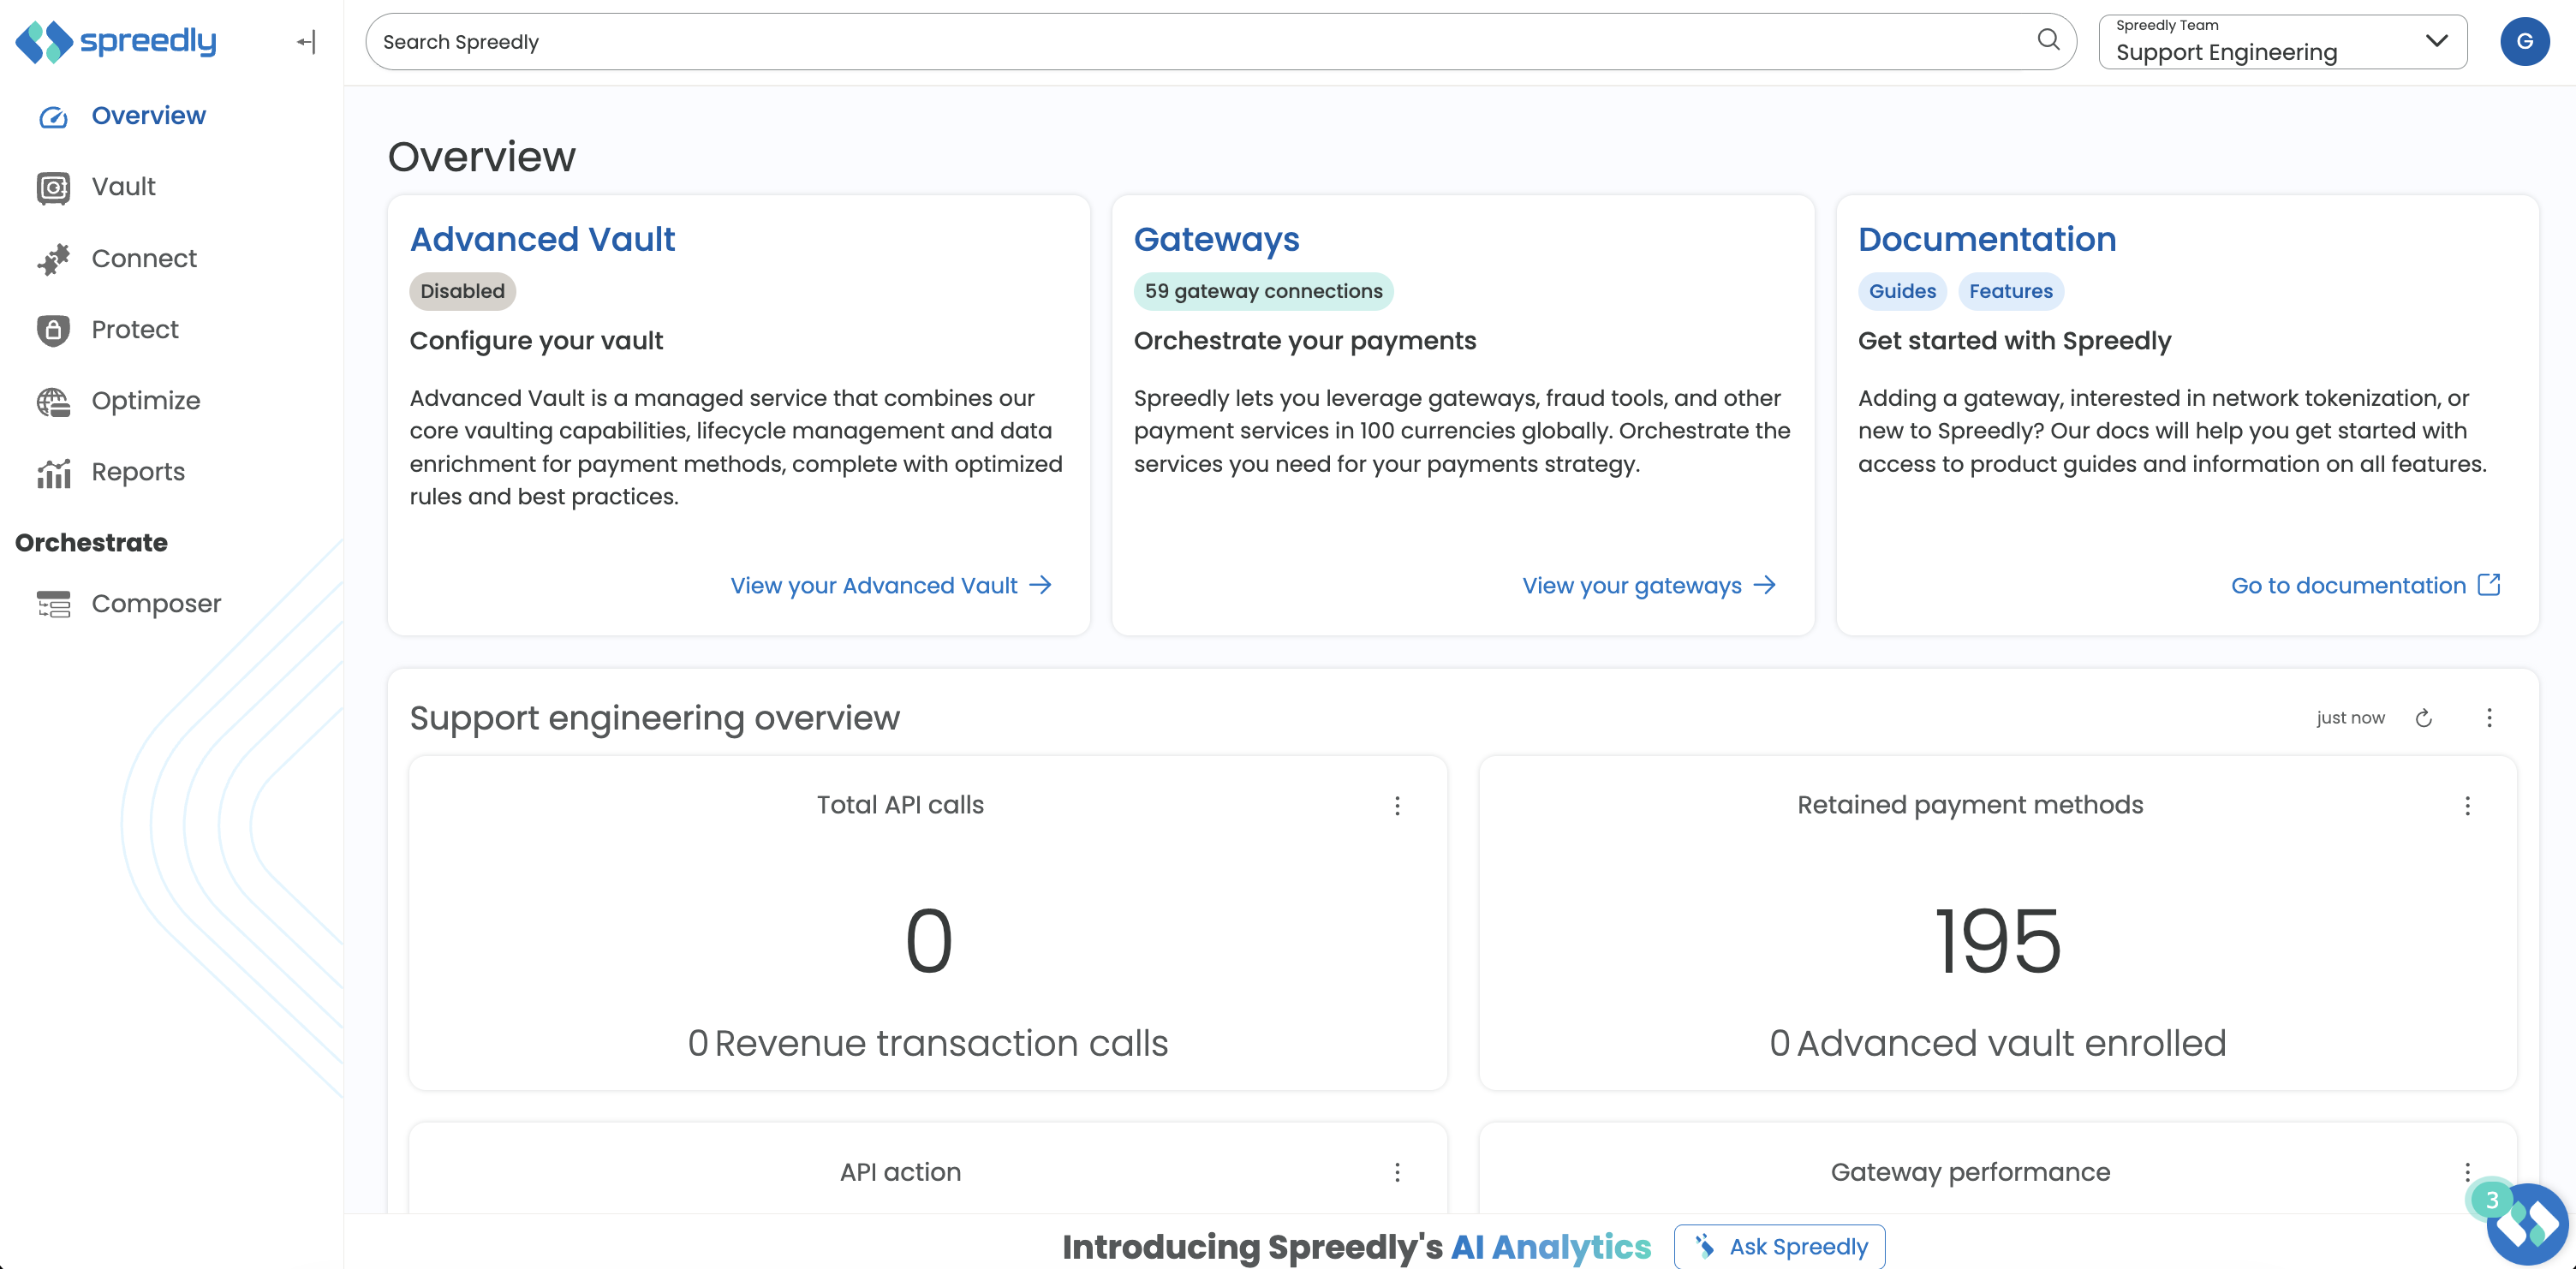This screenshot has height=1269, width=2576.
Task: Open the user avatar G menu
Action: click(2524, 41)
